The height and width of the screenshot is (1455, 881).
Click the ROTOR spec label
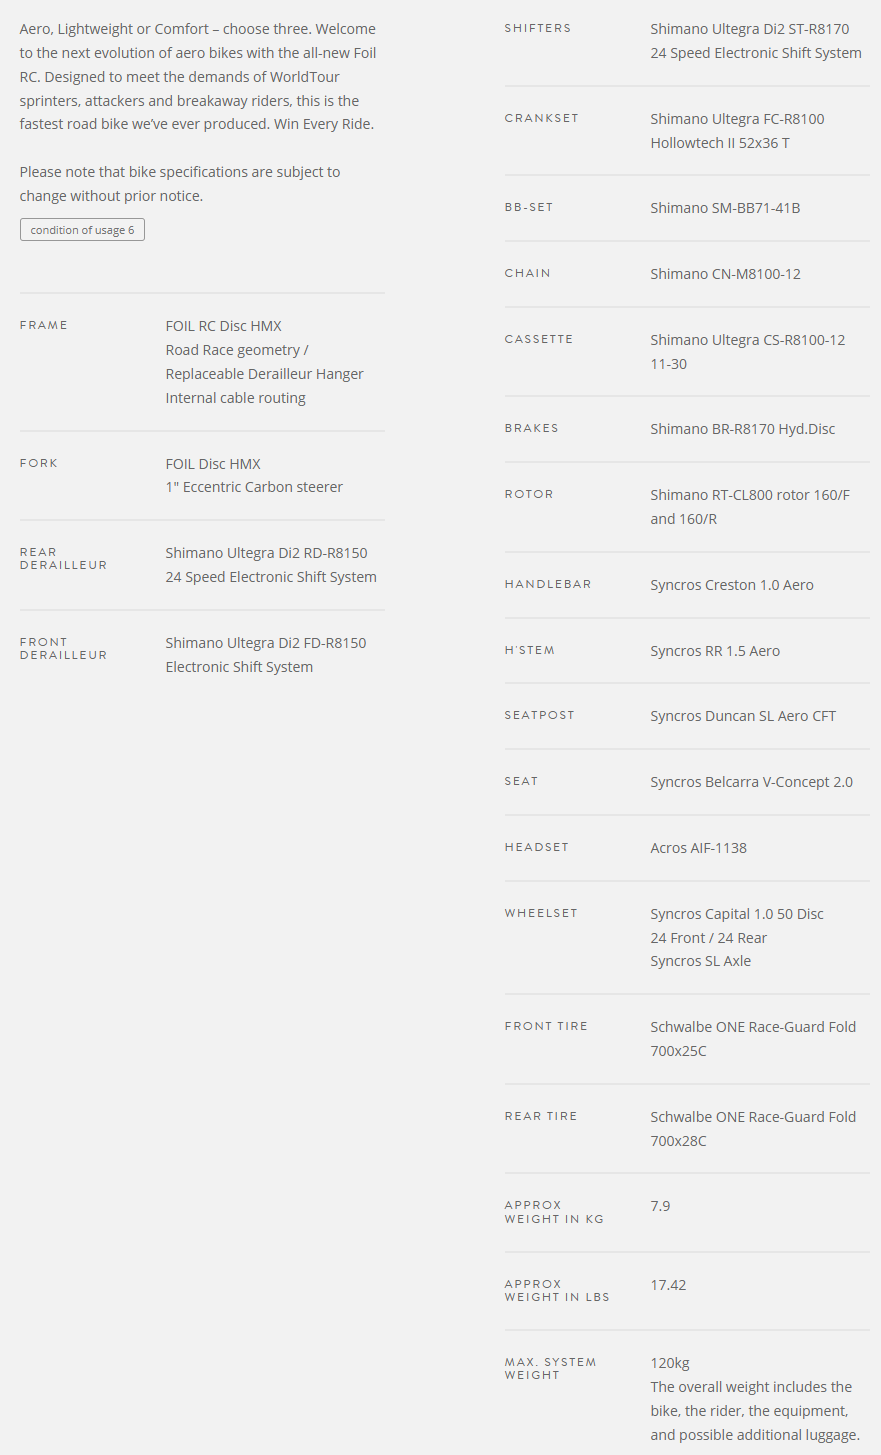coord(529,494)
